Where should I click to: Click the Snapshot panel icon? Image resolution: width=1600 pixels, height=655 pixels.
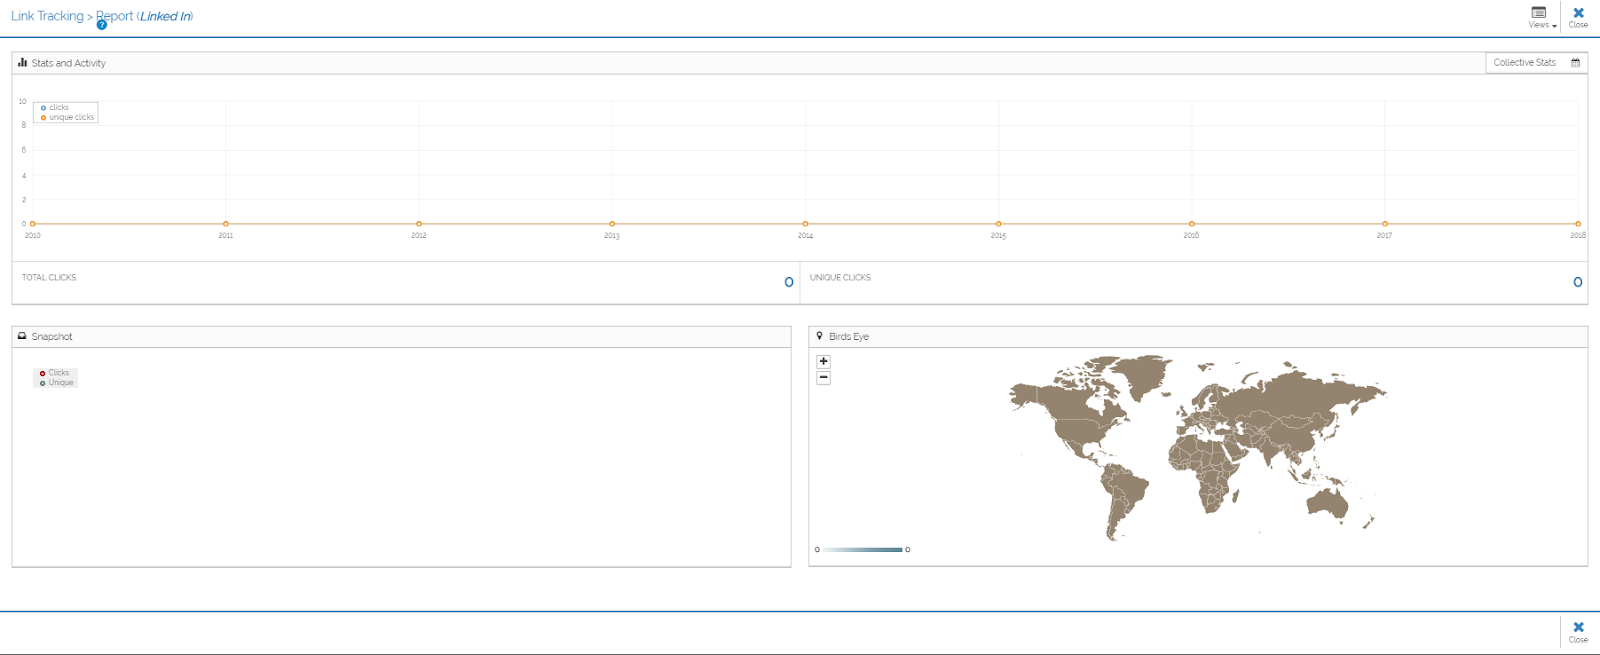tap(22, 336)
